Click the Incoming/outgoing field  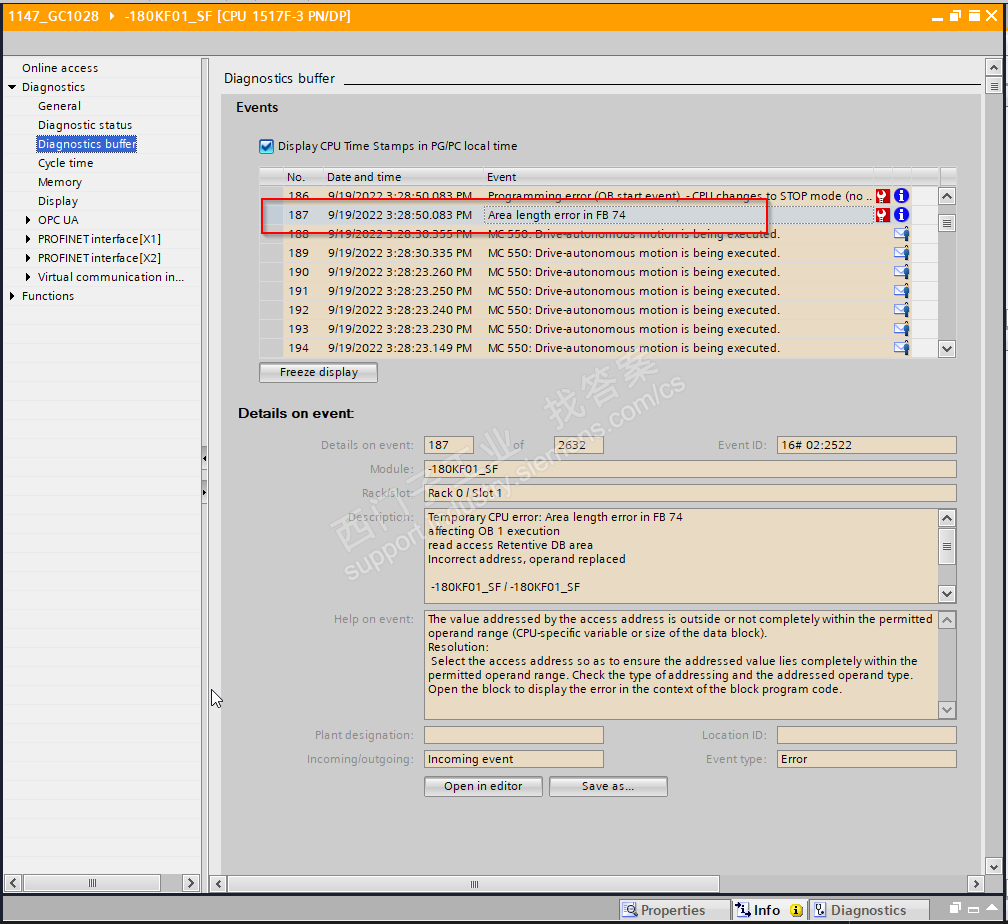[514, 759]
